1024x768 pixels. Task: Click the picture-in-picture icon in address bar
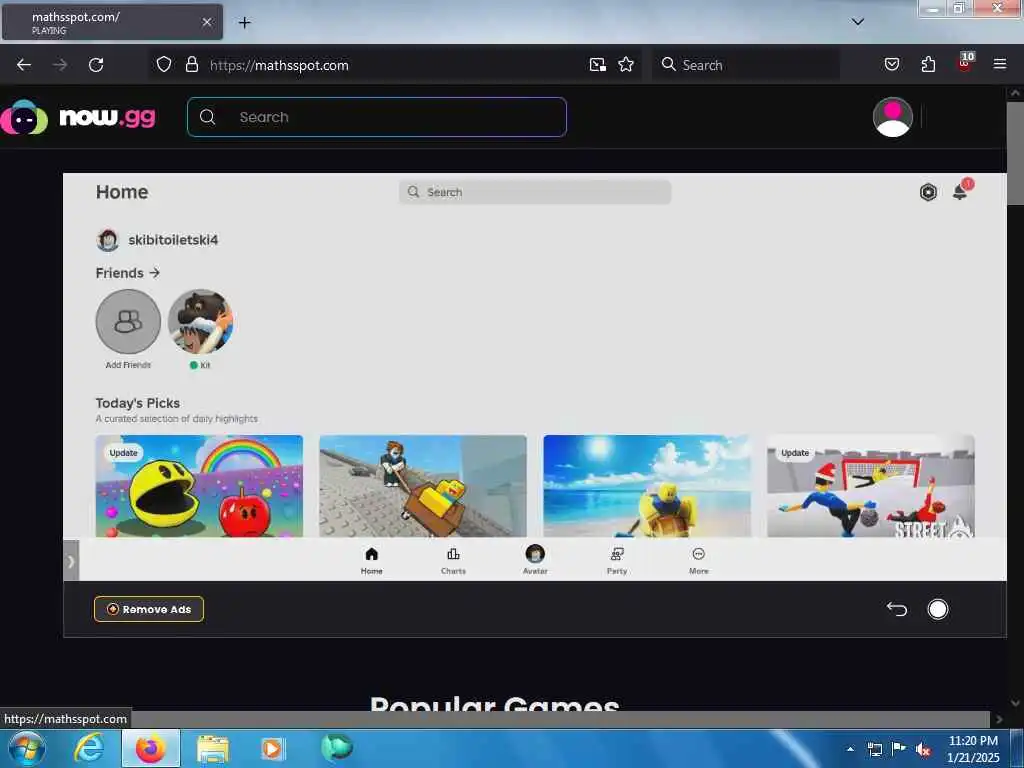tap(598, 65)
